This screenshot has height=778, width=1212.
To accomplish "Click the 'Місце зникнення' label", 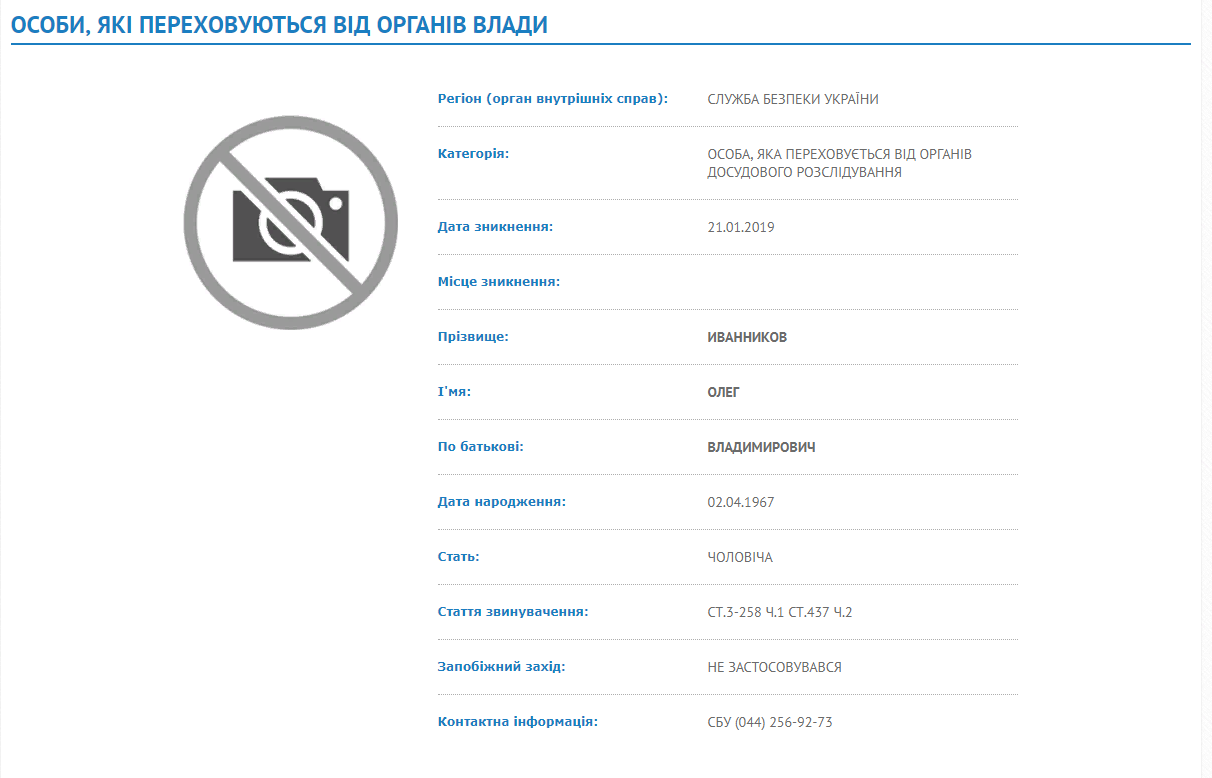I will pos(498,282).
